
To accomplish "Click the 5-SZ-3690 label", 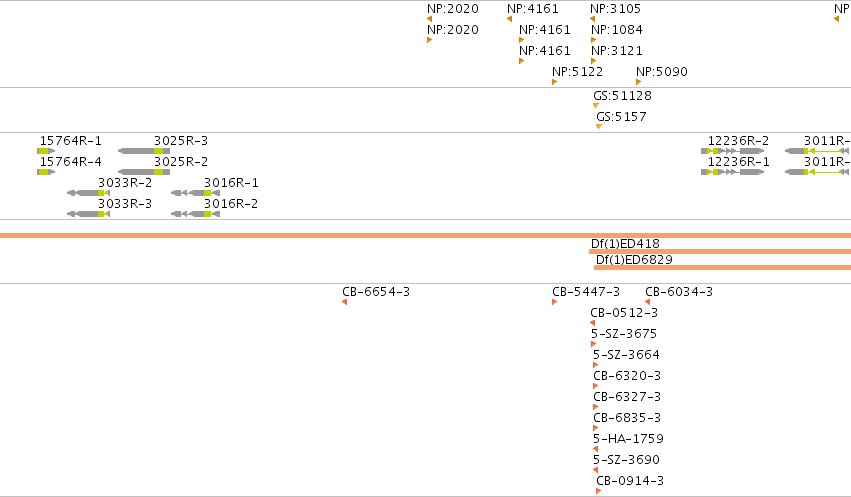I will coord(626,460).
